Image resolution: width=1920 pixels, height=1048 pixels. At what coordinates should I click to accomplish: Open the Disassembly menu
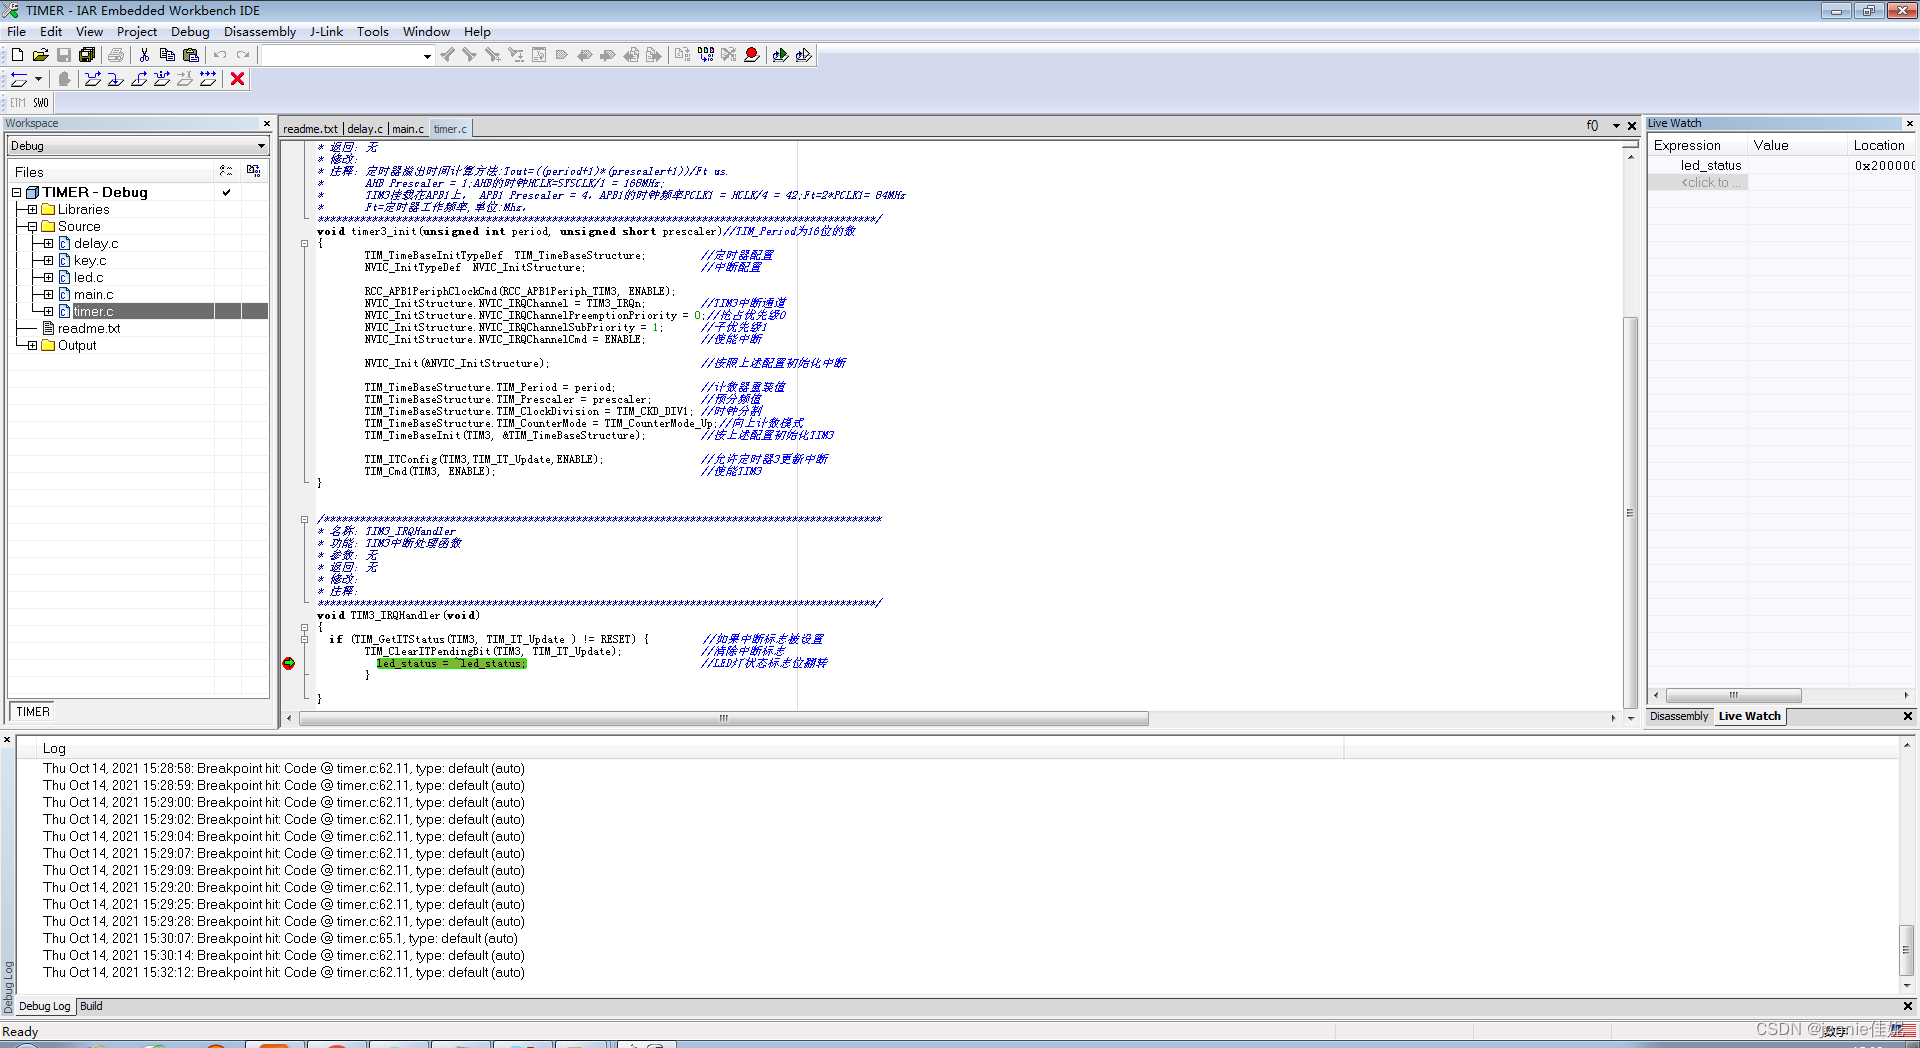point(260,31)
